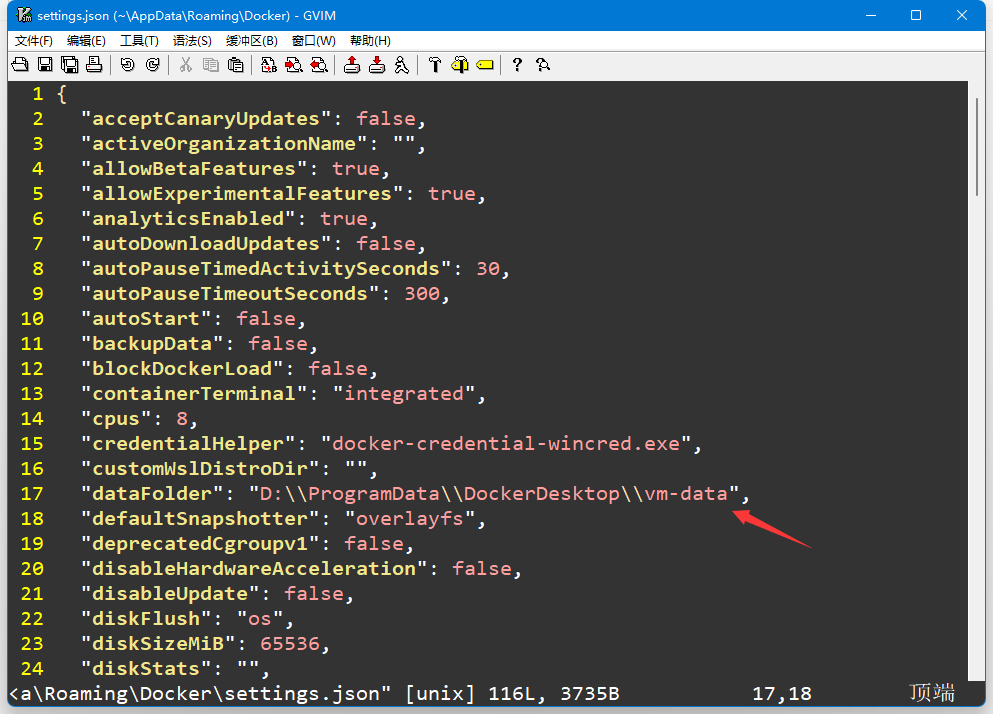Click the "autoDownloadUpdates" key
Image resolution: width=993 pixels, height=714 pixels.
tap(206, 244)
